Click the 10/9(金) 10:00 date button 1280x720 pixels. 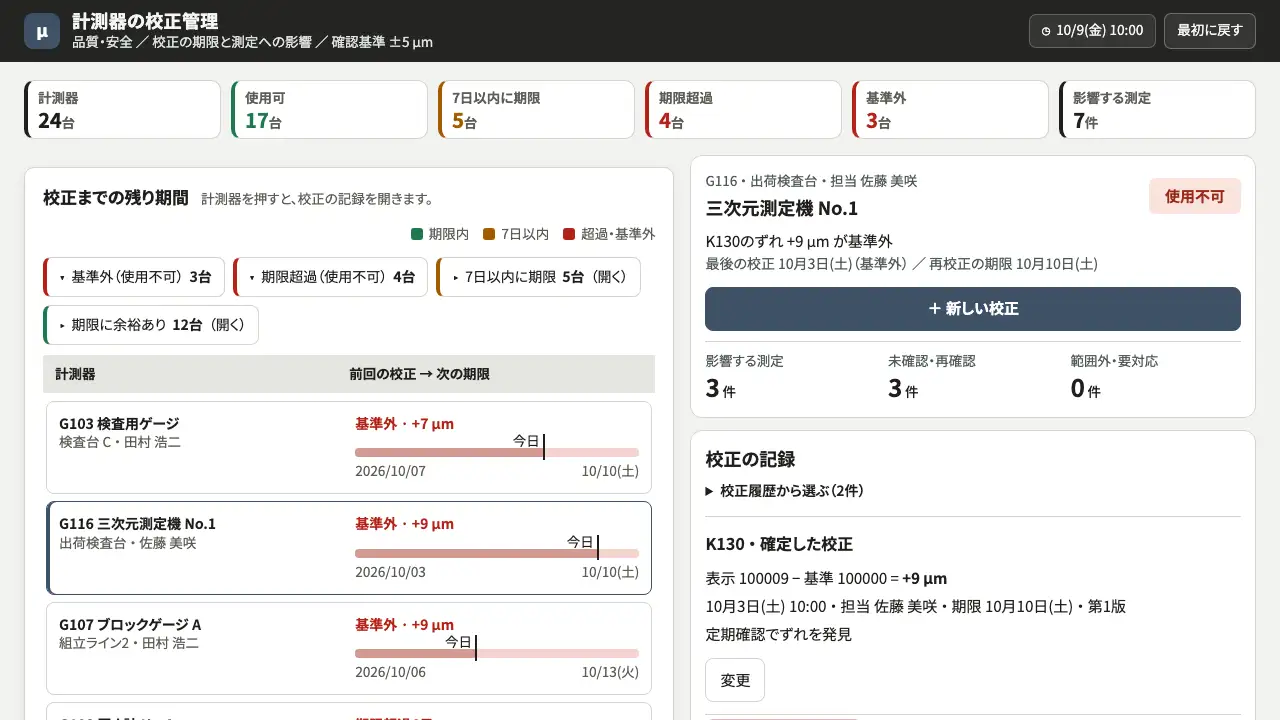(1092, 31)
